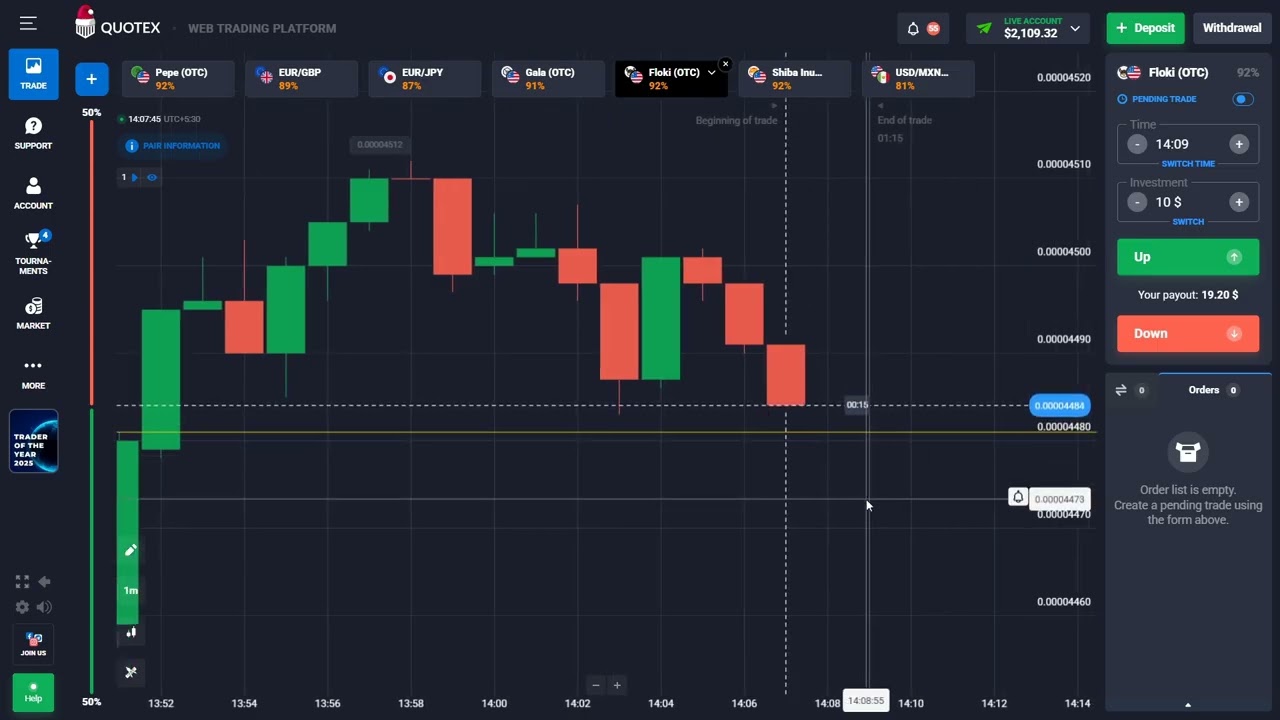
Task: Open the Trade section in sidebar
Action: point(33,73)
